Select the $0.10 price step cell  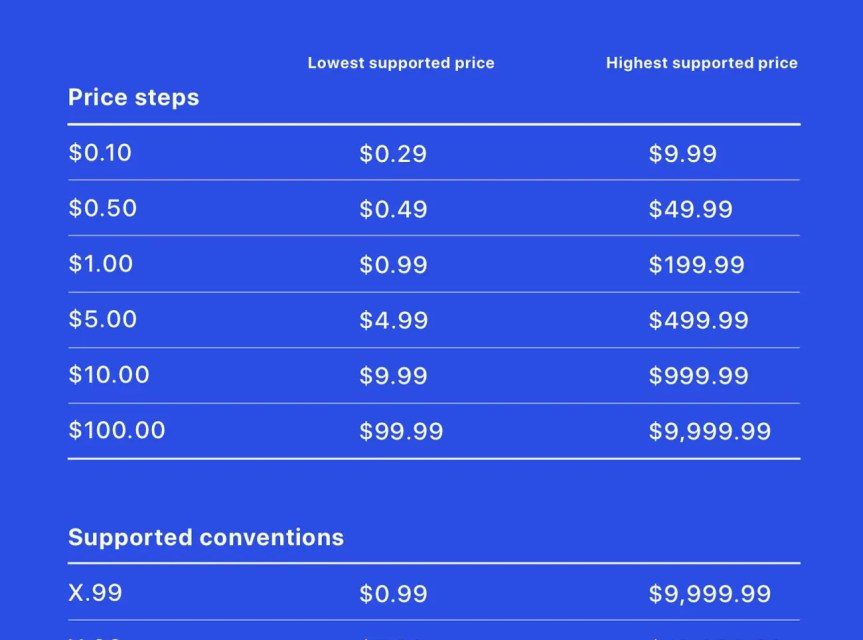click(x=100, y=153)
